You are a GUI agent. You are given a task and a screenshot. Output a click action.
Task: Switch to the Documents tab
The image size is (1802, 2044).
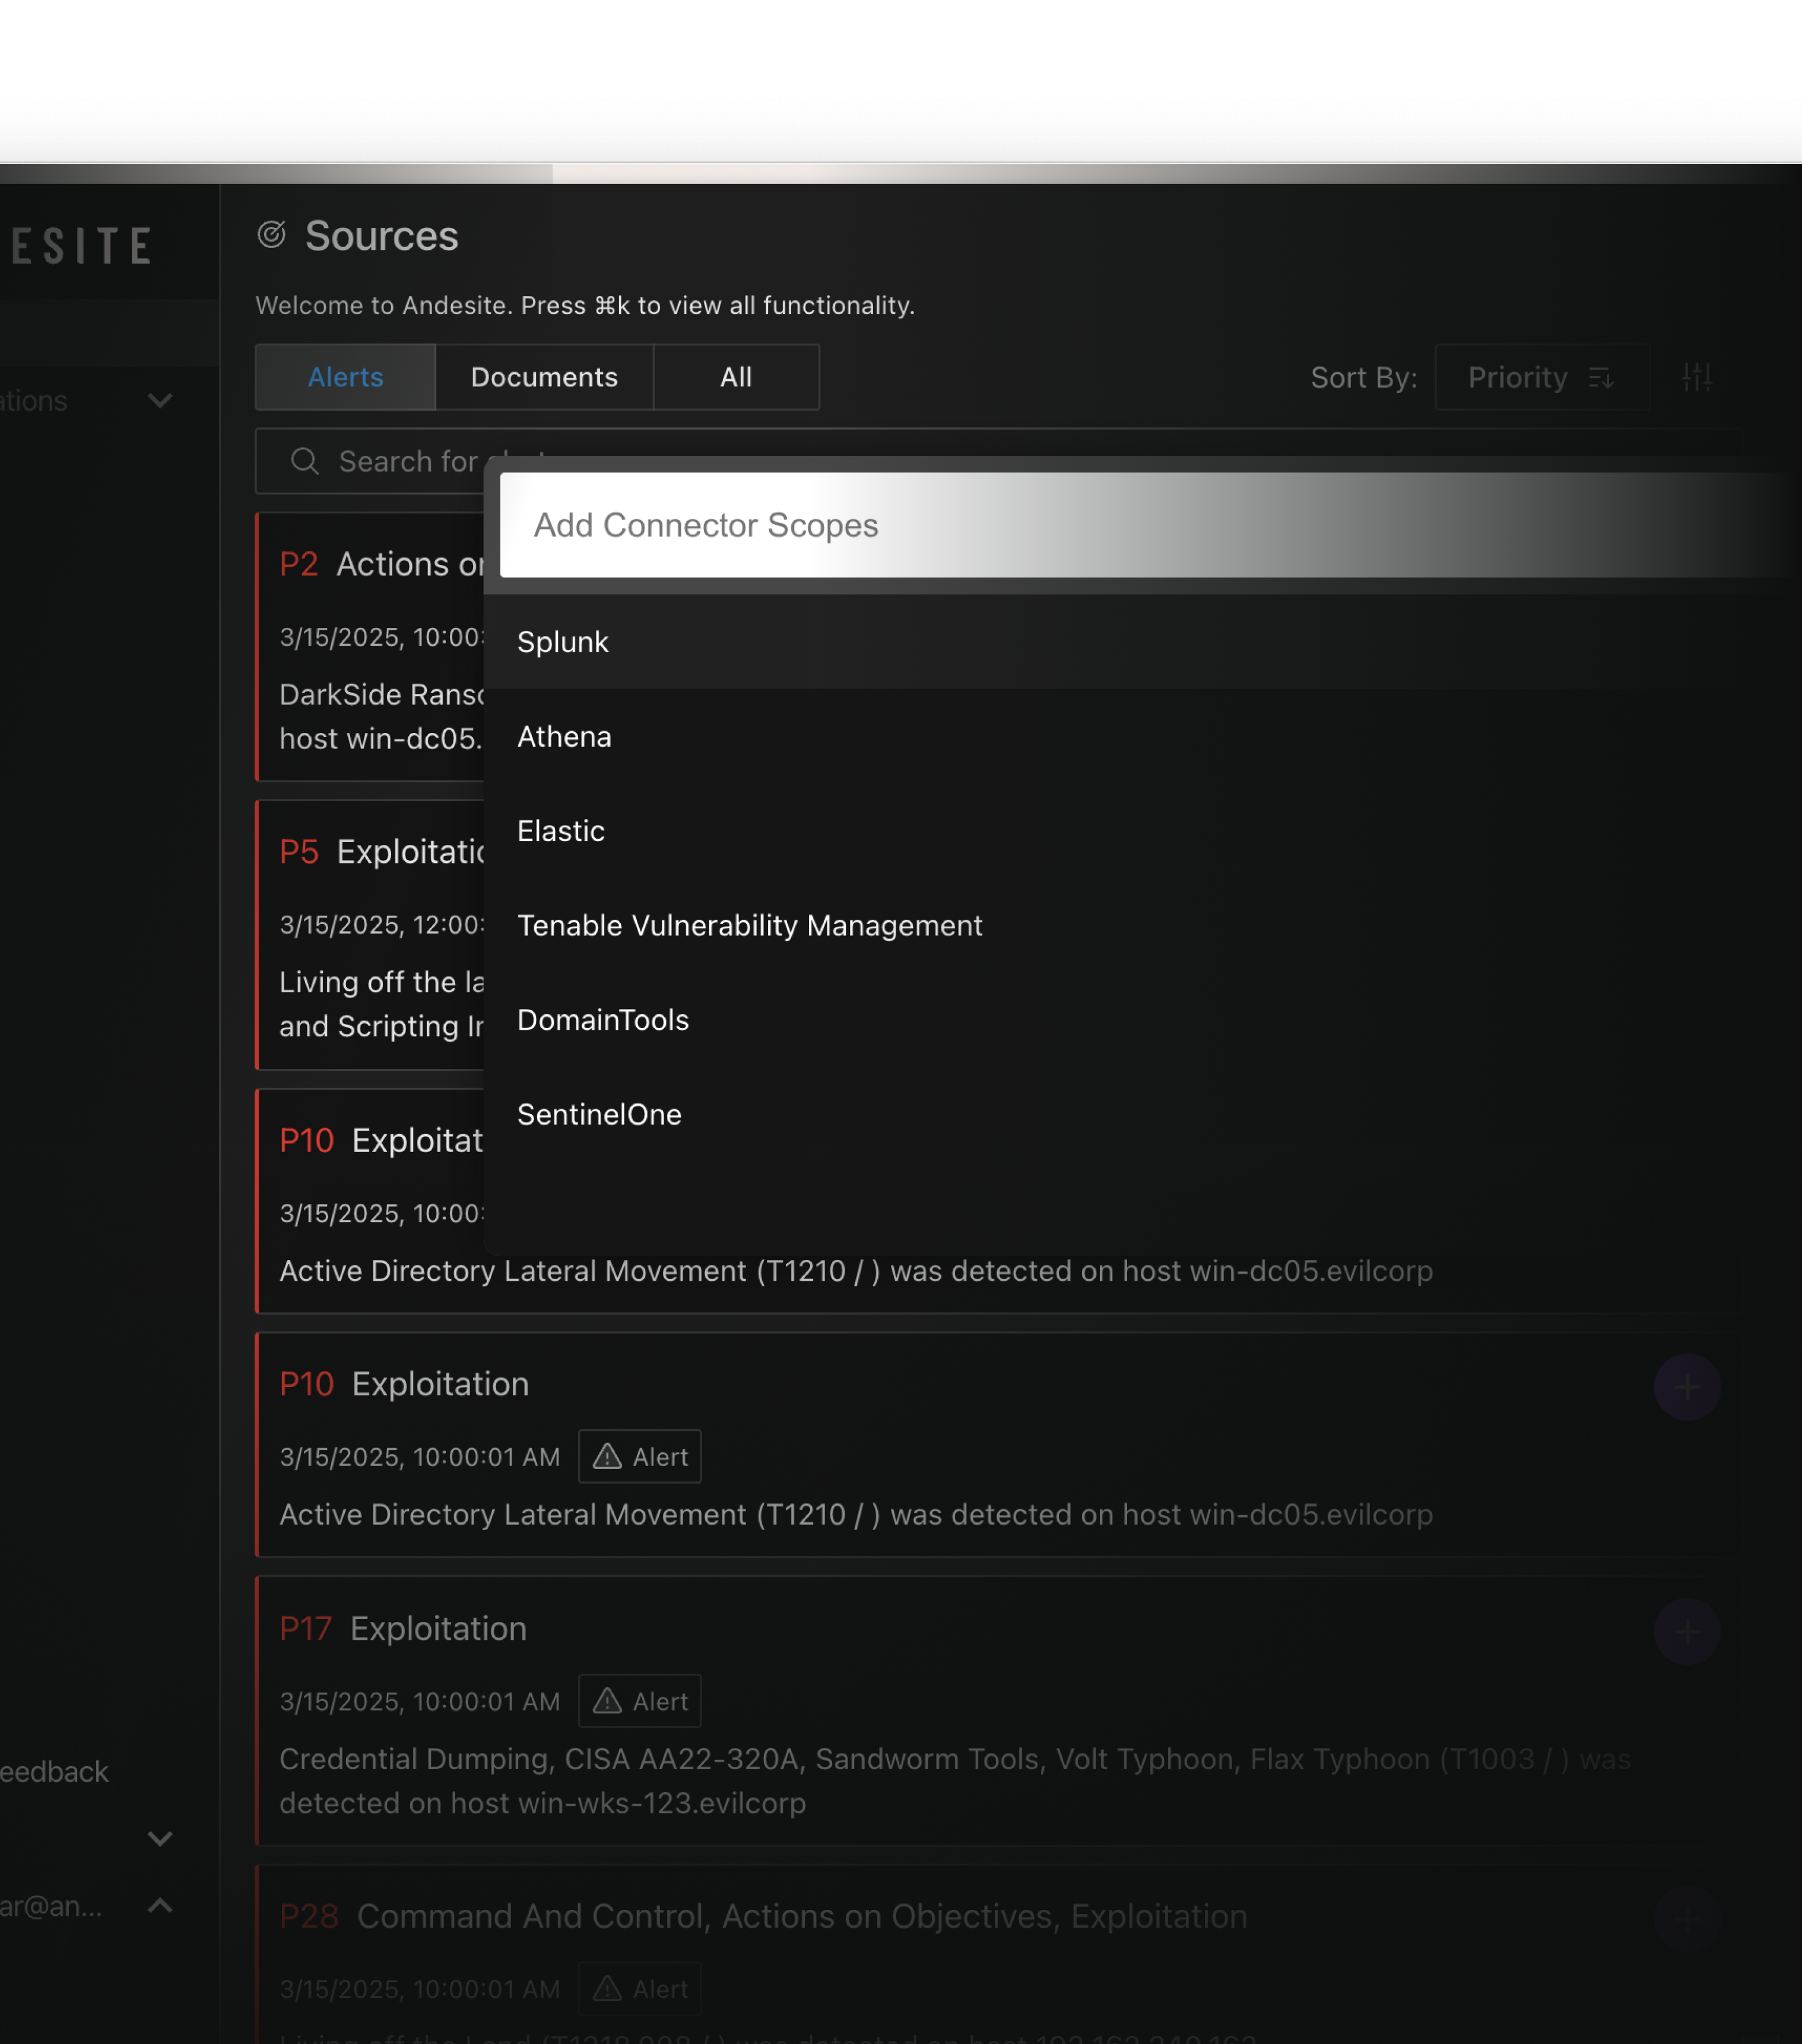[544, 377]
